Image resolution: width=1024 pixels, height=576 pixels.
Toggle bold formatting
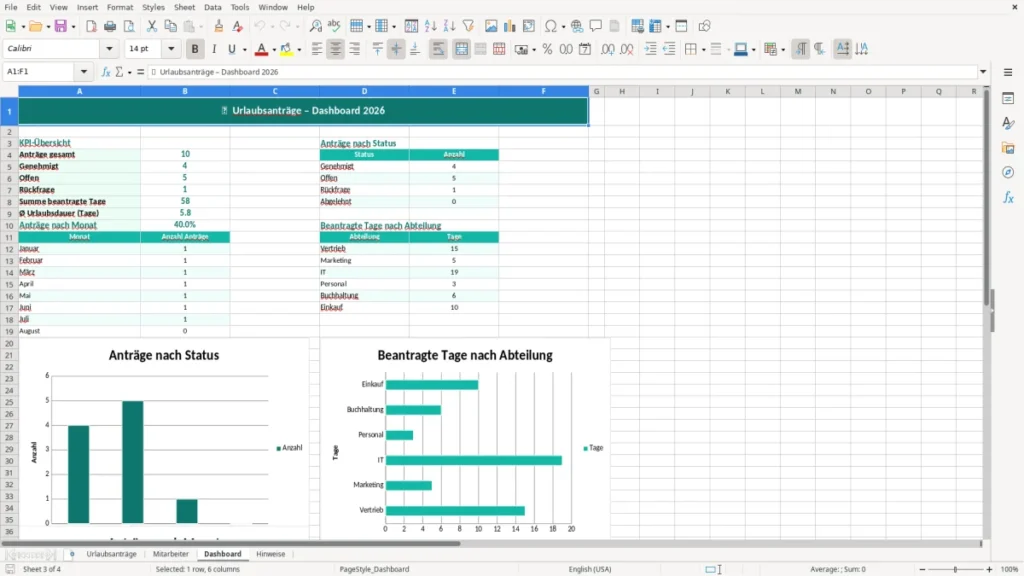[195, 49]
